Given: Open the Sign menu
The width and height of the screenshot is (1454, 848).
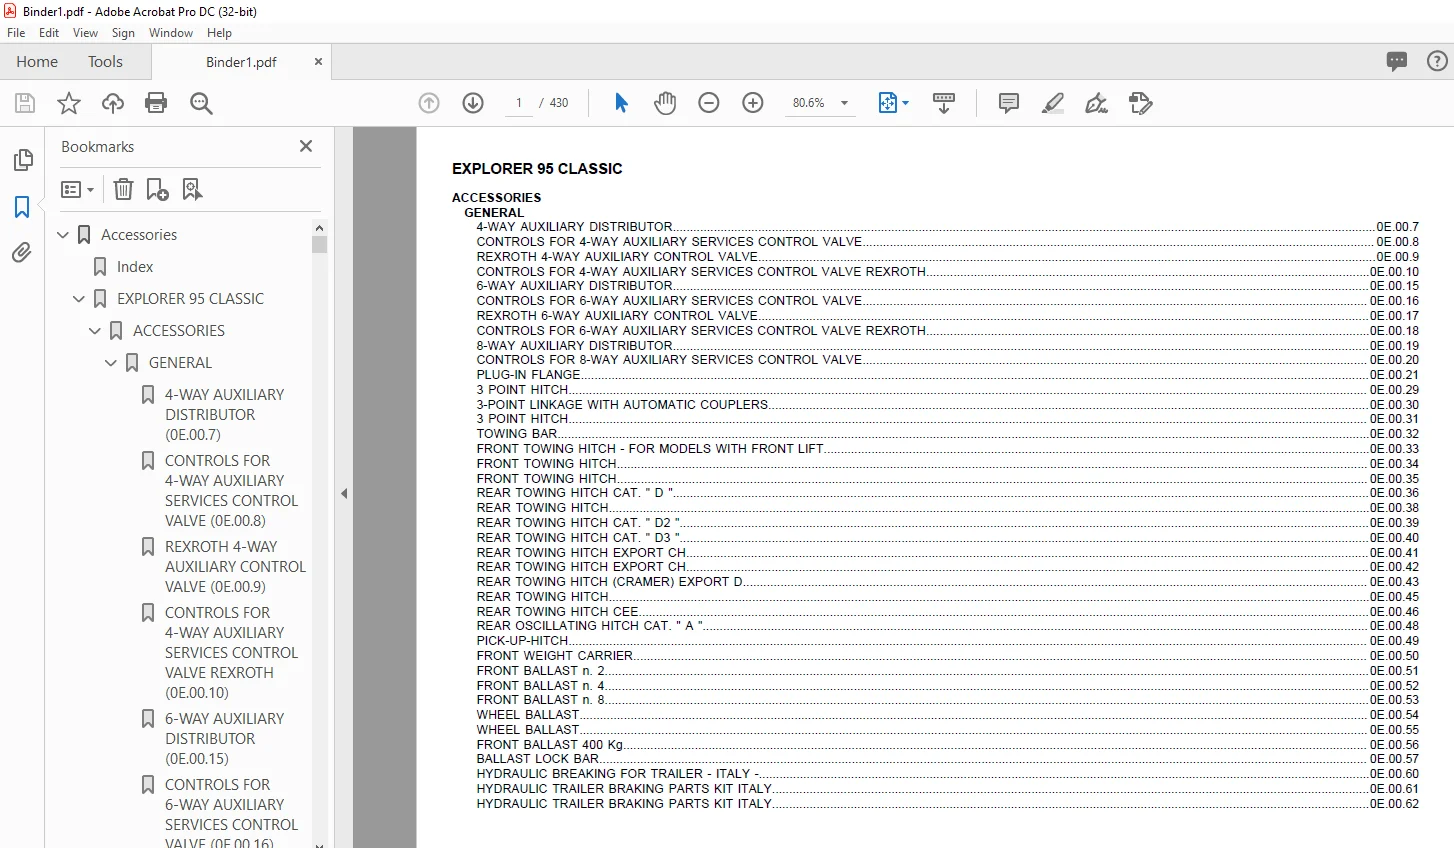Looking at the screenshot, I should [x=123, y=33].
